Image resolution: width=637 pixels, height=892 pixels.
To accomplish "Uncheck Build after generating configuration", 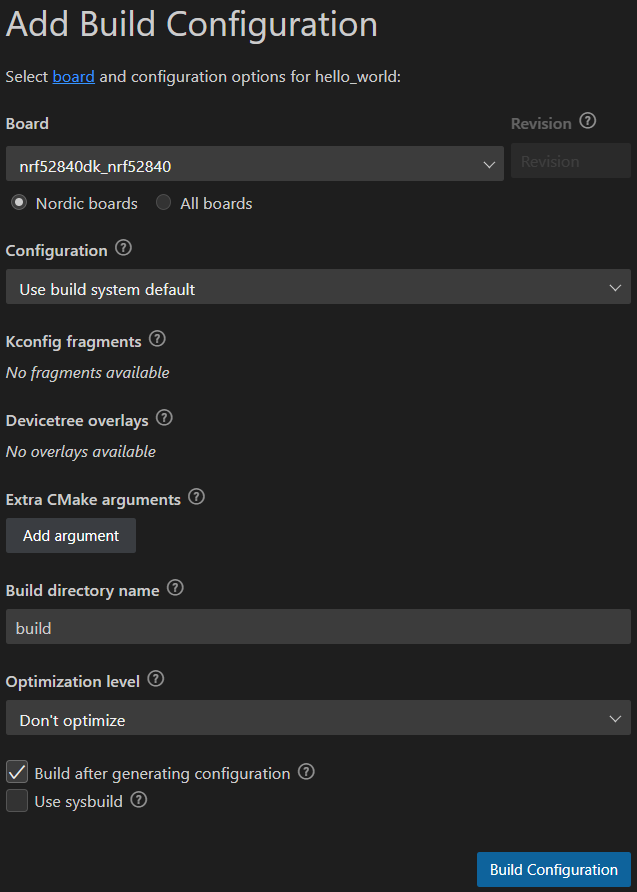I will tap(17, 773).
